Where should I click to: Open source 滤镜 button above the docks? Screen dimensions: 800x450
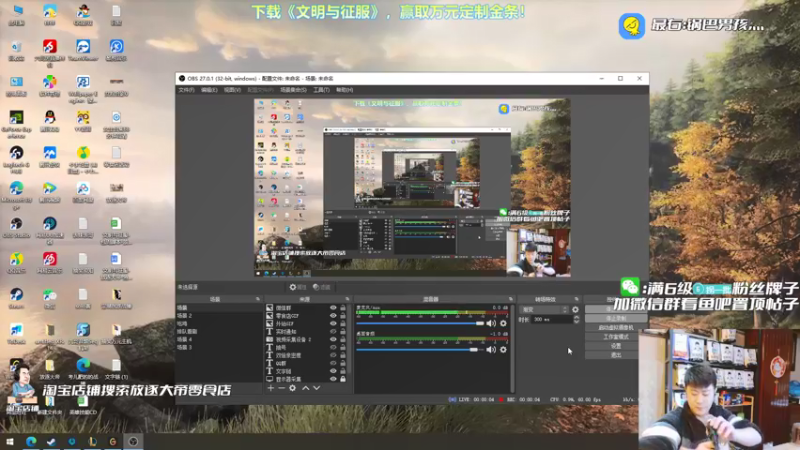tap(321, 287)
